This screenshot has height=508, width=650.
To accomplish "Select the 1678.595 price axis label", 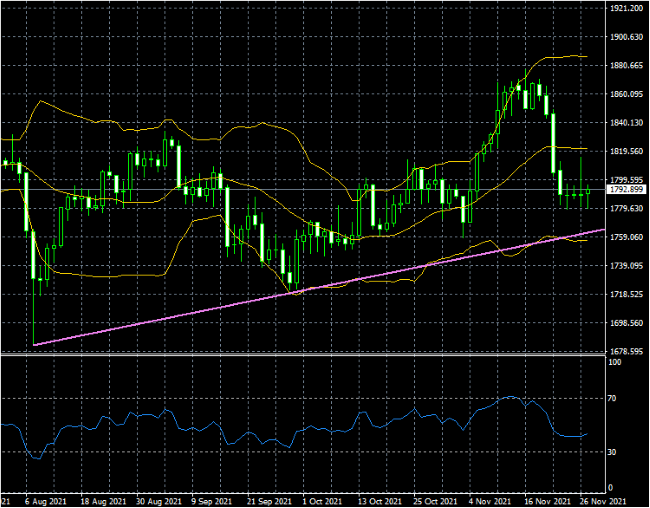I will 626,351.
